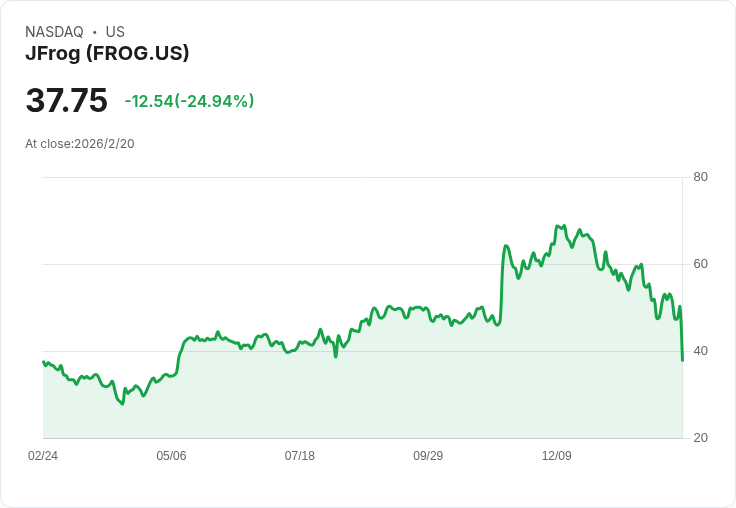The width and height of the screenshot is (736, 508).
Task: Click the 20 price axis label
Action: (x=701, y=438)
